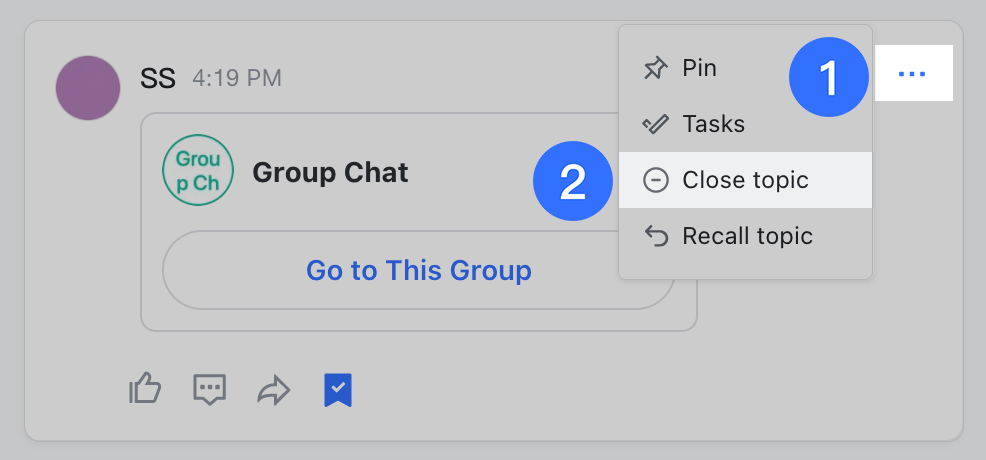Screen dimensions: 986x460
Task: Click the circled minus Close topic icon
Action: [x=655, y=180]
